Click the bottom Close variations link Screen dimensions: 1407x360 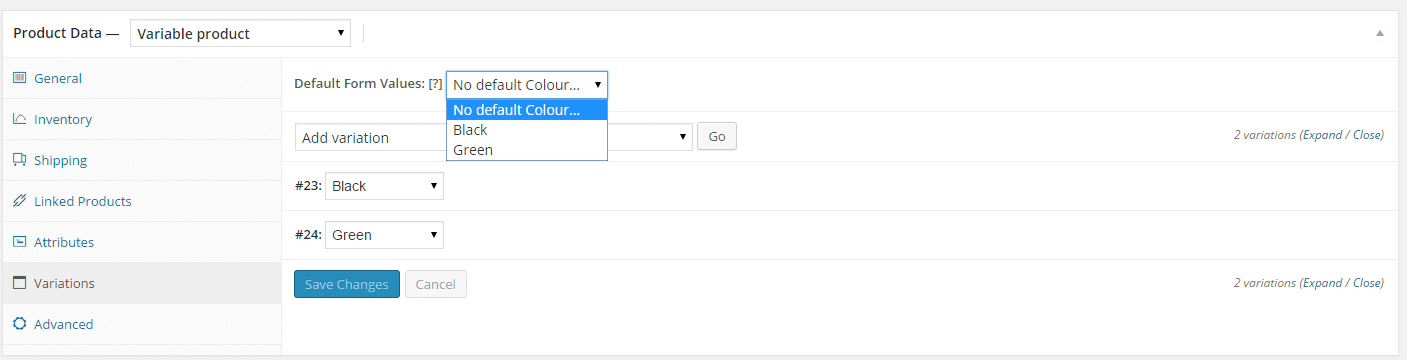click(x=1367, y=283)
